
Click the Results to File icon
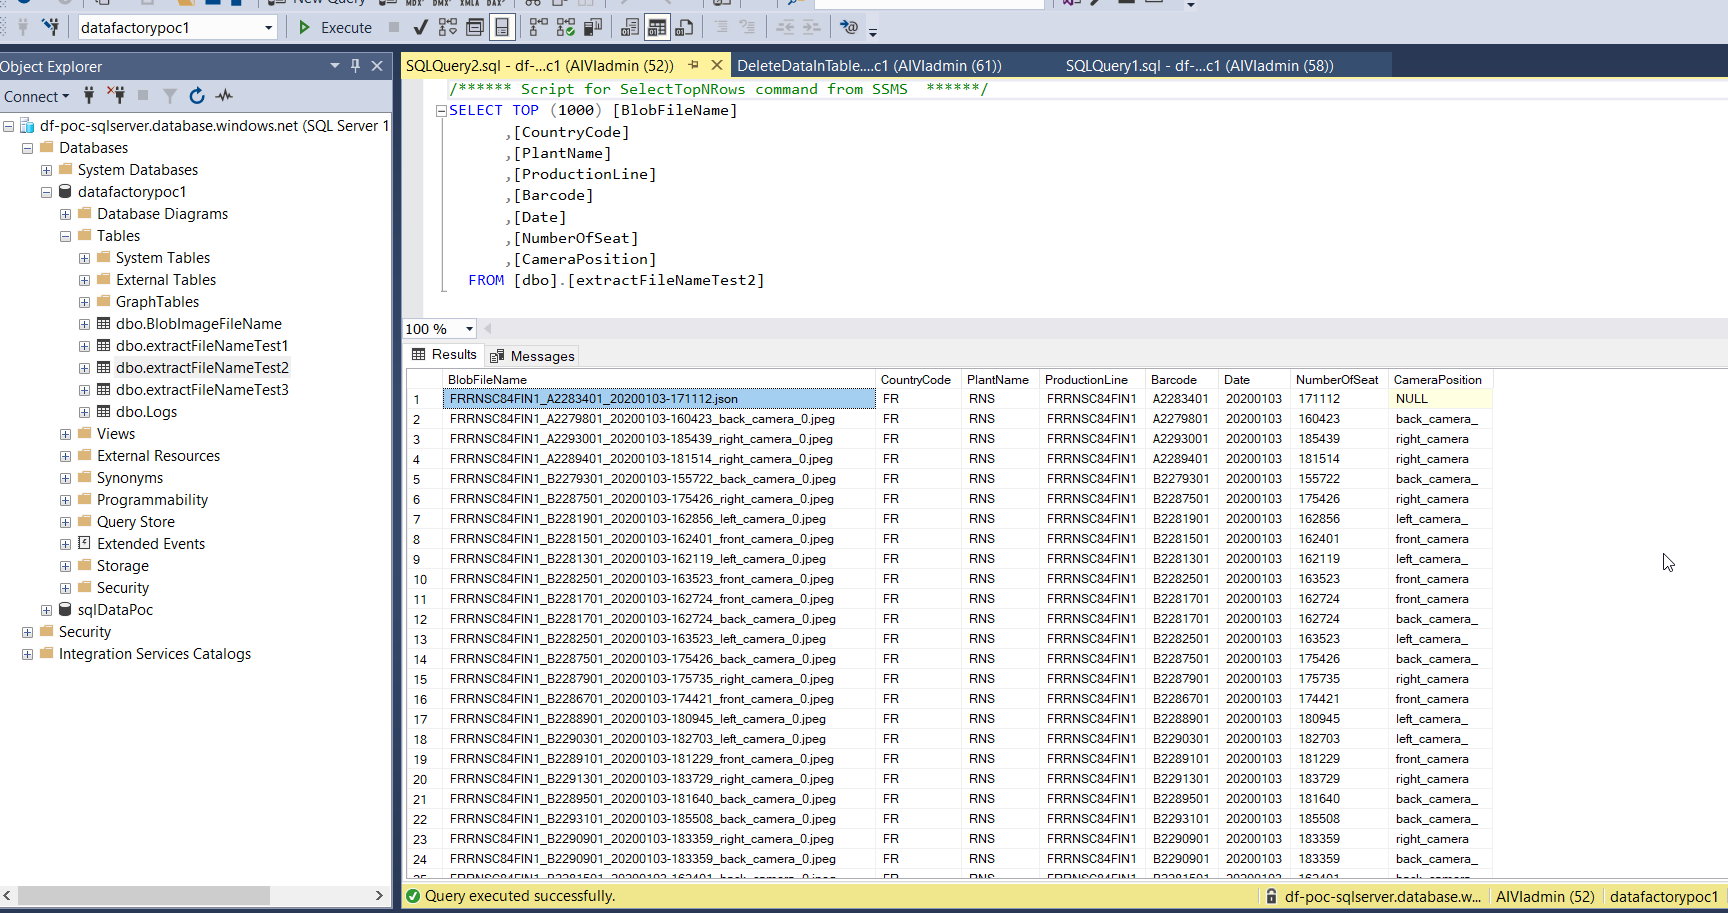pos(683,27)
